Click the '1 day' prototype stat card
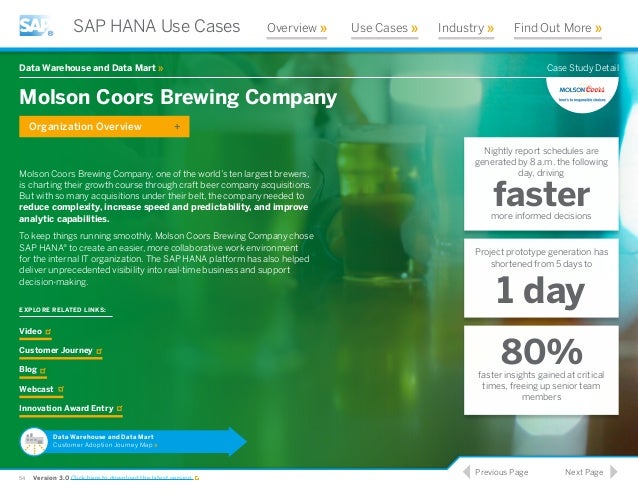This screenshot has height=493, width=638. (541, 278)
